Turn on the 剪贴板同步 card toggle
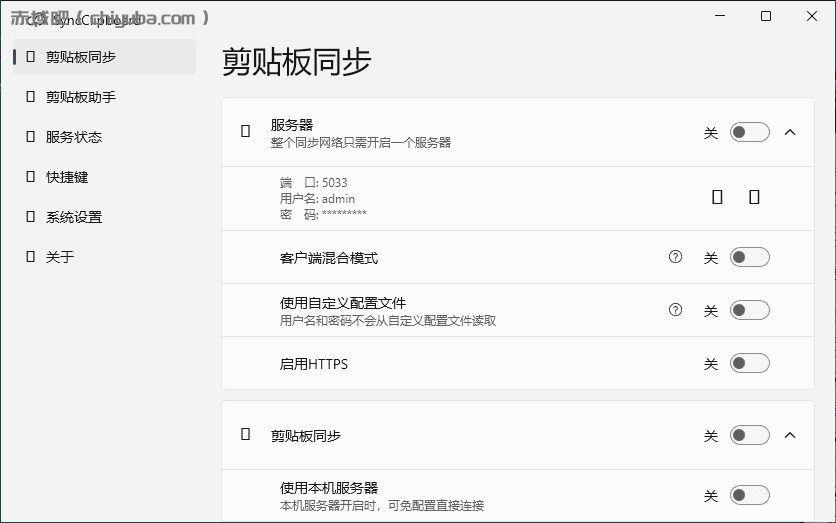Image resolution: width=836 pixels, height=523 pixels. (750, 436)
